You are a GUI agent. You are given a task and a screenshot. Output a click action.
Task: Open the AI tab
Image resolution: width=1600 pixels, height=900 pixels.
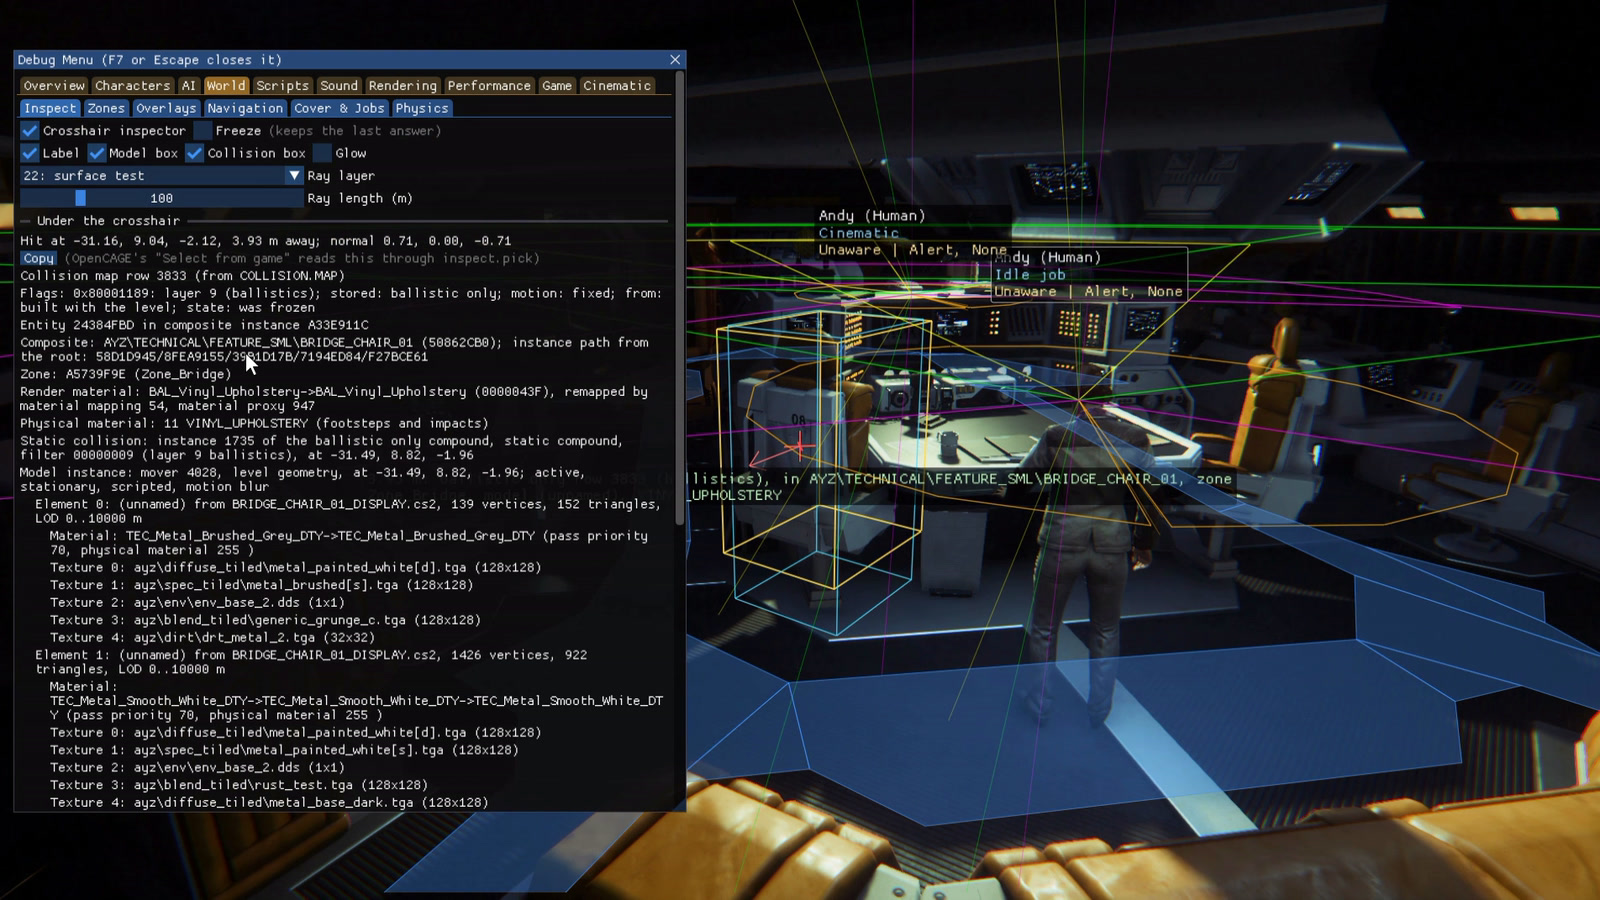click(188, 86)
